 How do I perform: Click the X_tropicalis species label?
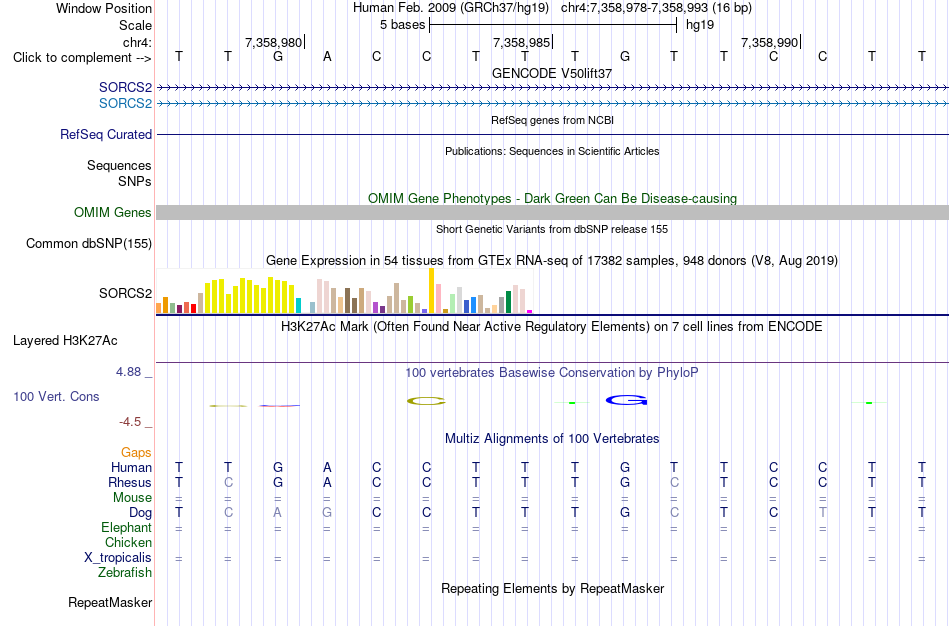click(x=118, y=558)
